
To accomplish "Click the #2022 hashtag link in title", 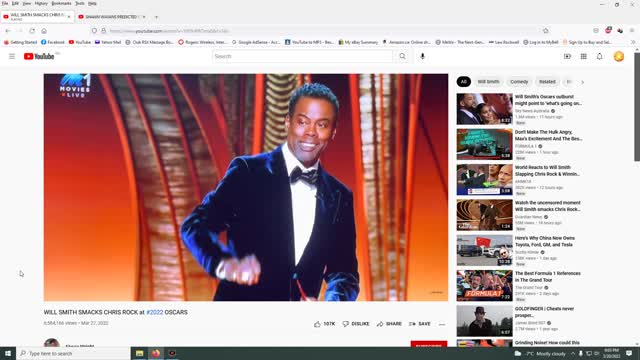I will point(155,312).
